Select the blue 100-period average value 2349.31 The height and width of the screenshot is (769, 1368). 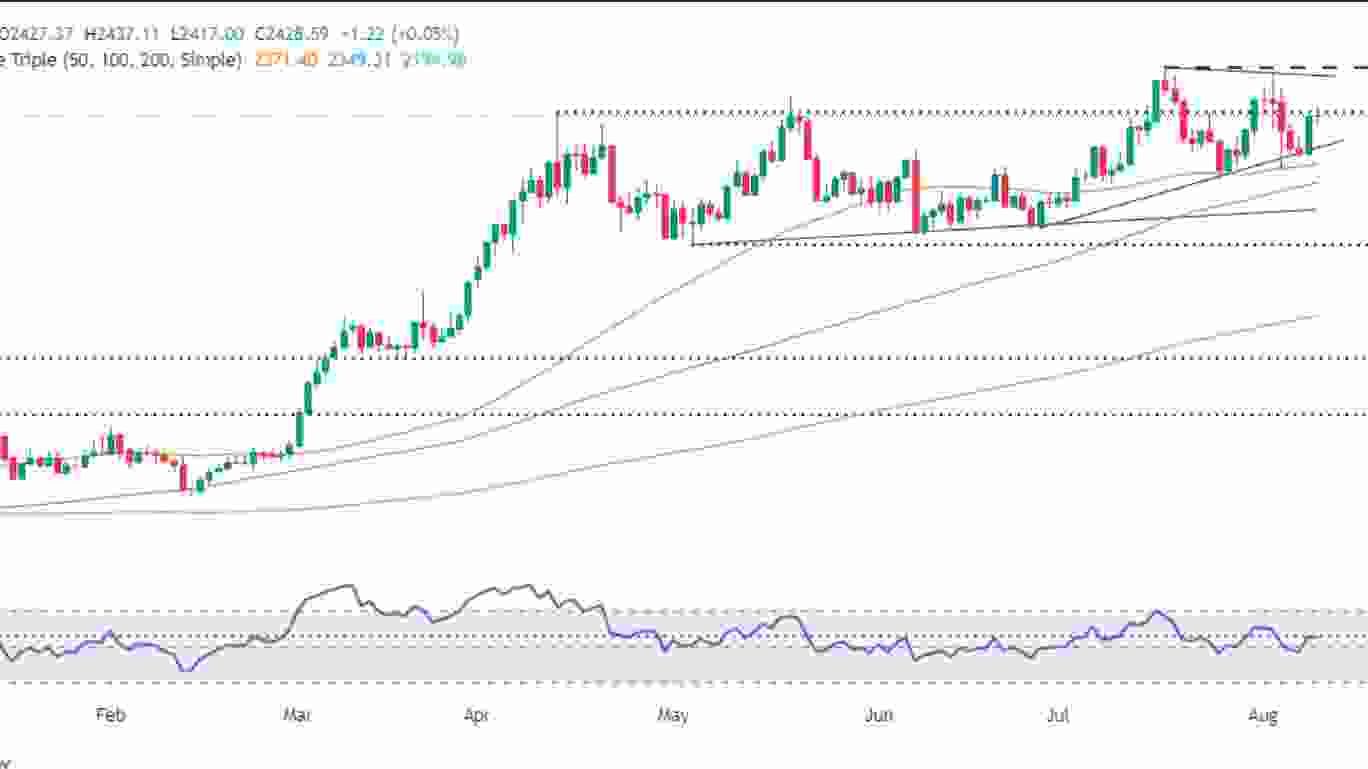[x=363, y=60]
